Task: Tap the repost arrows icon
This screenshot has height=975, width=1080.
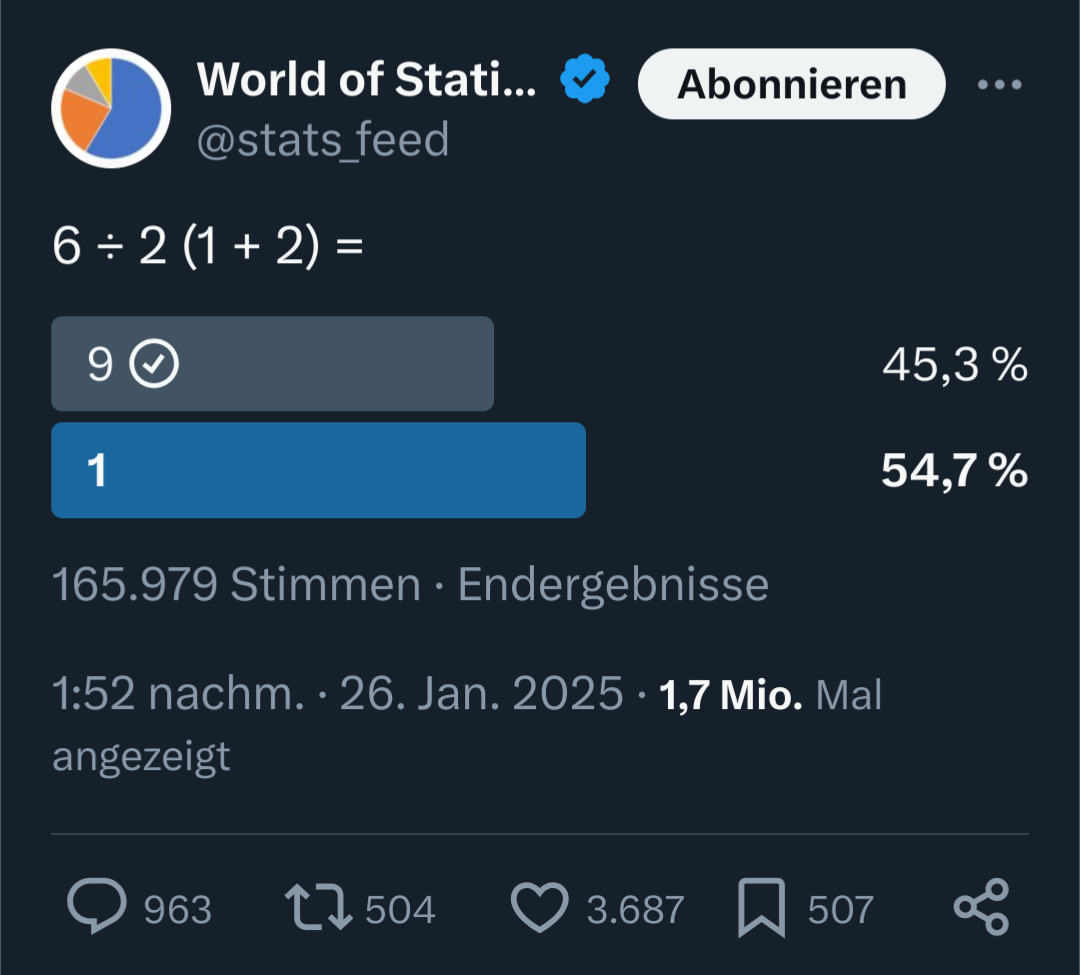Action: [x=318, y=906]
